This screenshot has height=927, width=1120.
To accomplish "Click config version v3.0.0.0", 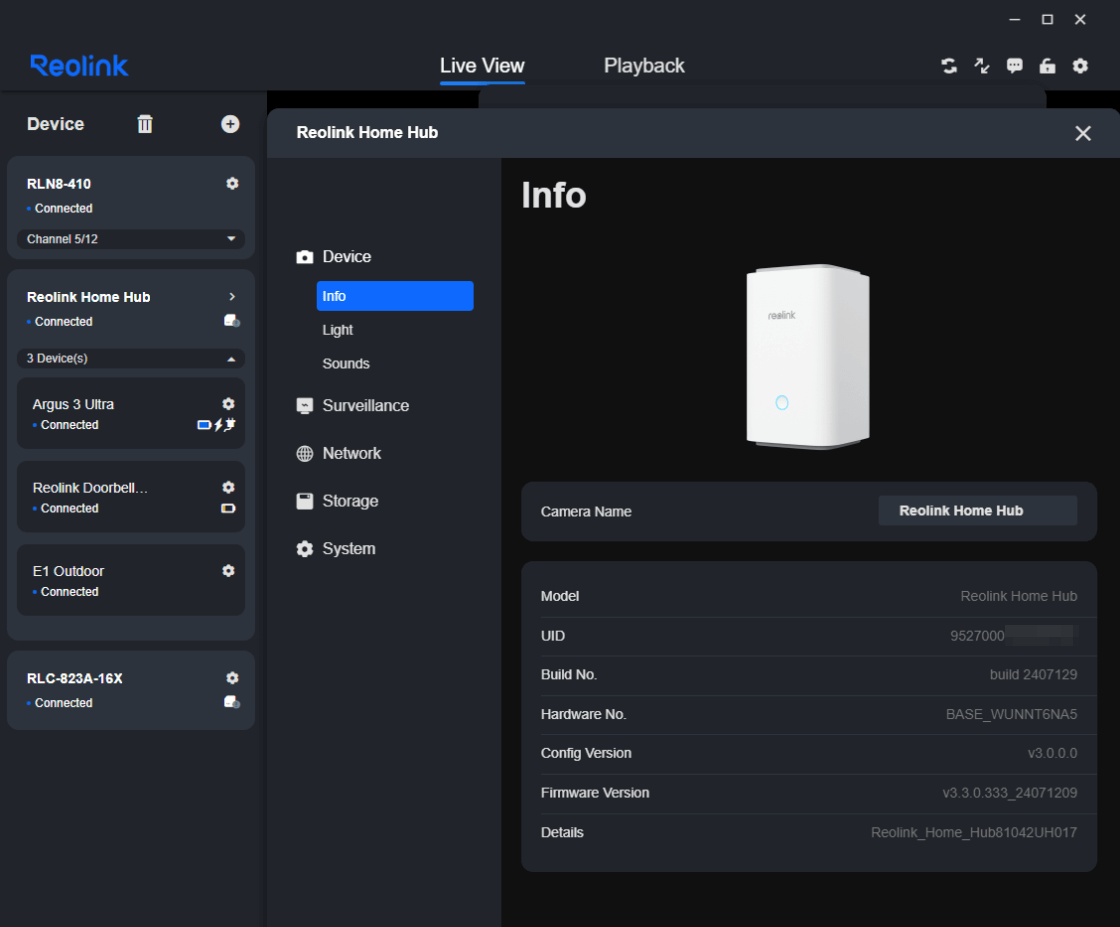I will tap(1052, 753).
